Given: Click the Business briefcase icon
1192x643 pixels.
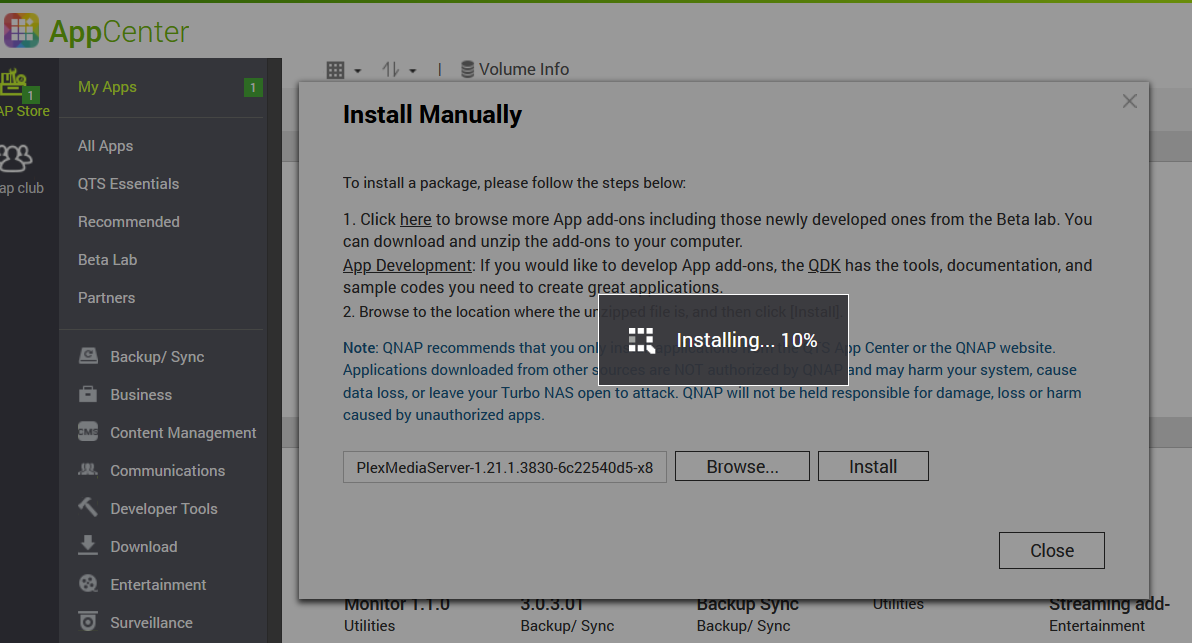Looking at the screenshot, I should (88, 395).
